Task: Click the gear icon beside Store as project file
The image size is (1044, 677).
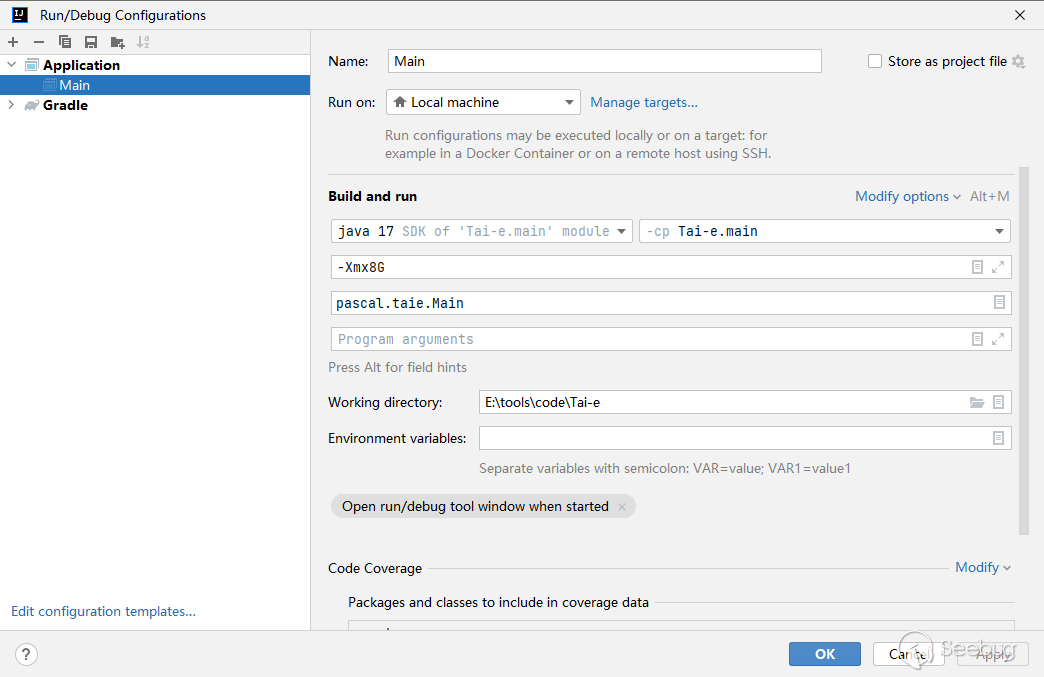Action: [1018, 62]
